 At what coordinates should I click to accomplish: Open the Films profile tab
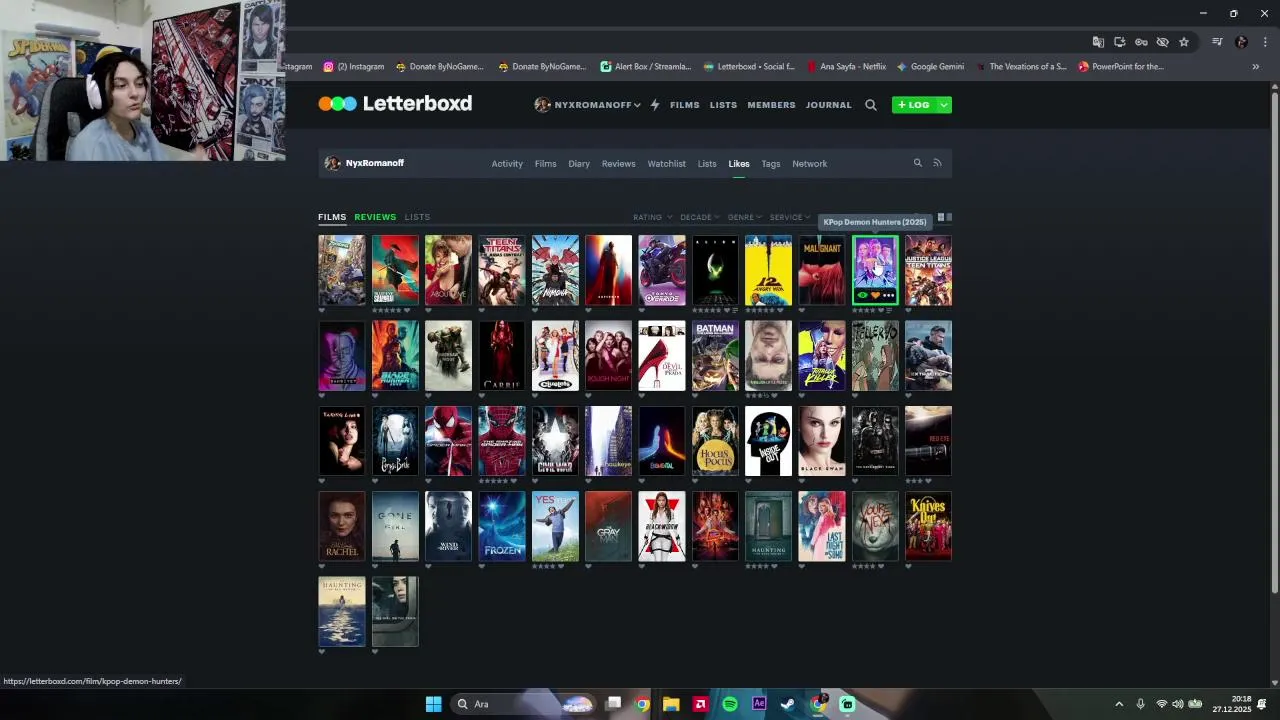[x=545, y=164]
